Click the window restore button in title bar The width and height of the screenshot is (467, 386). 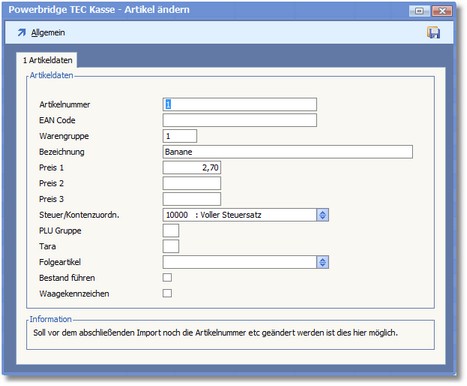(419, 11)
